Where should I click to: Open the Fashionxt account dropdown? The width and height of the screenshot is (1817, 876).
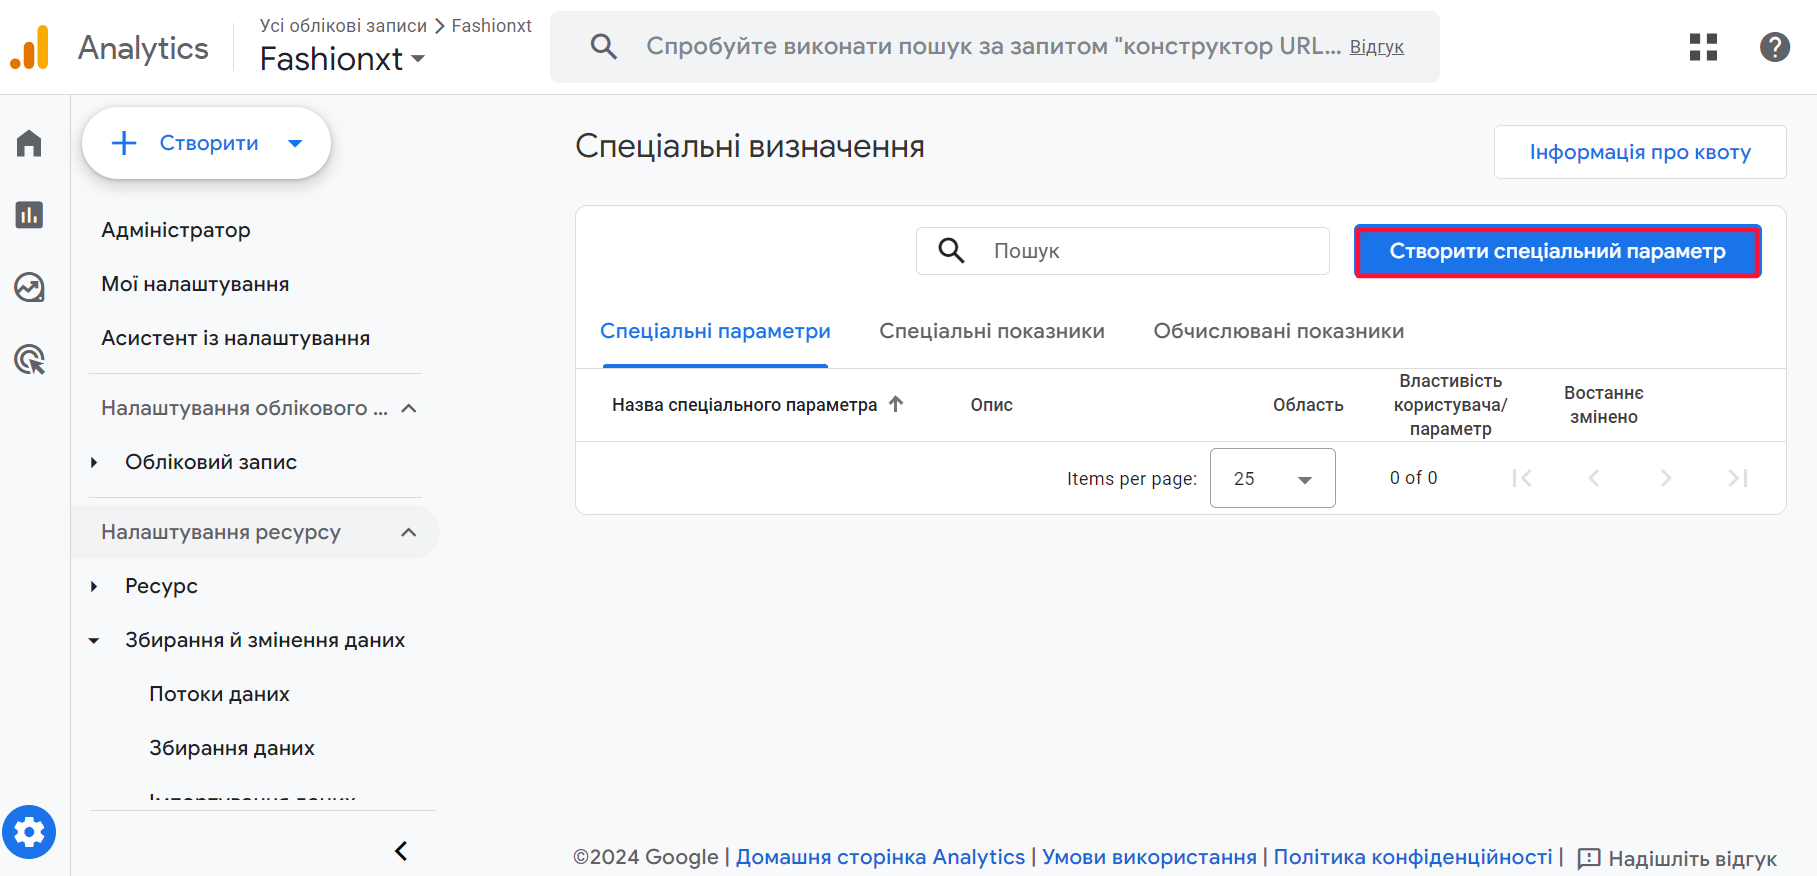(343, 59)
